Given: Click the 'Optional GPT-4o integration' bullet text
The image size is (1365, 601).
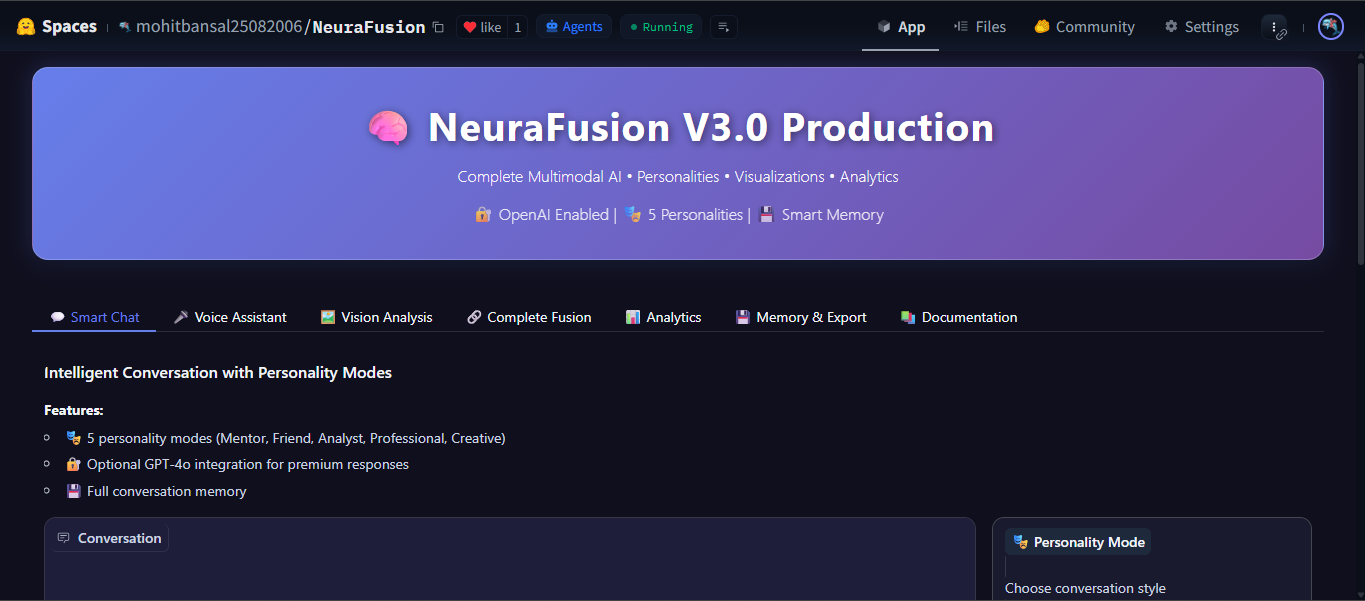Looking at the screenshot, I should pyautogui.click(x=248, y=464).
